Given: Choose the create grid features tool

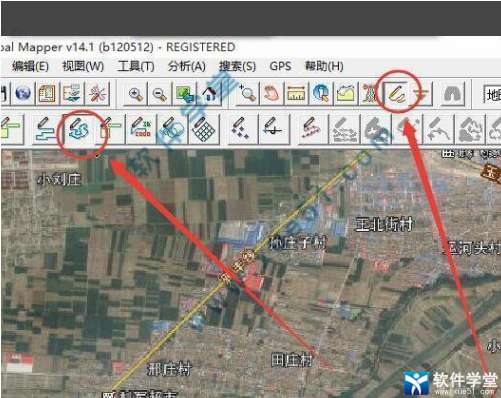Looking at the screenshot, I should (x=204, y=129).
